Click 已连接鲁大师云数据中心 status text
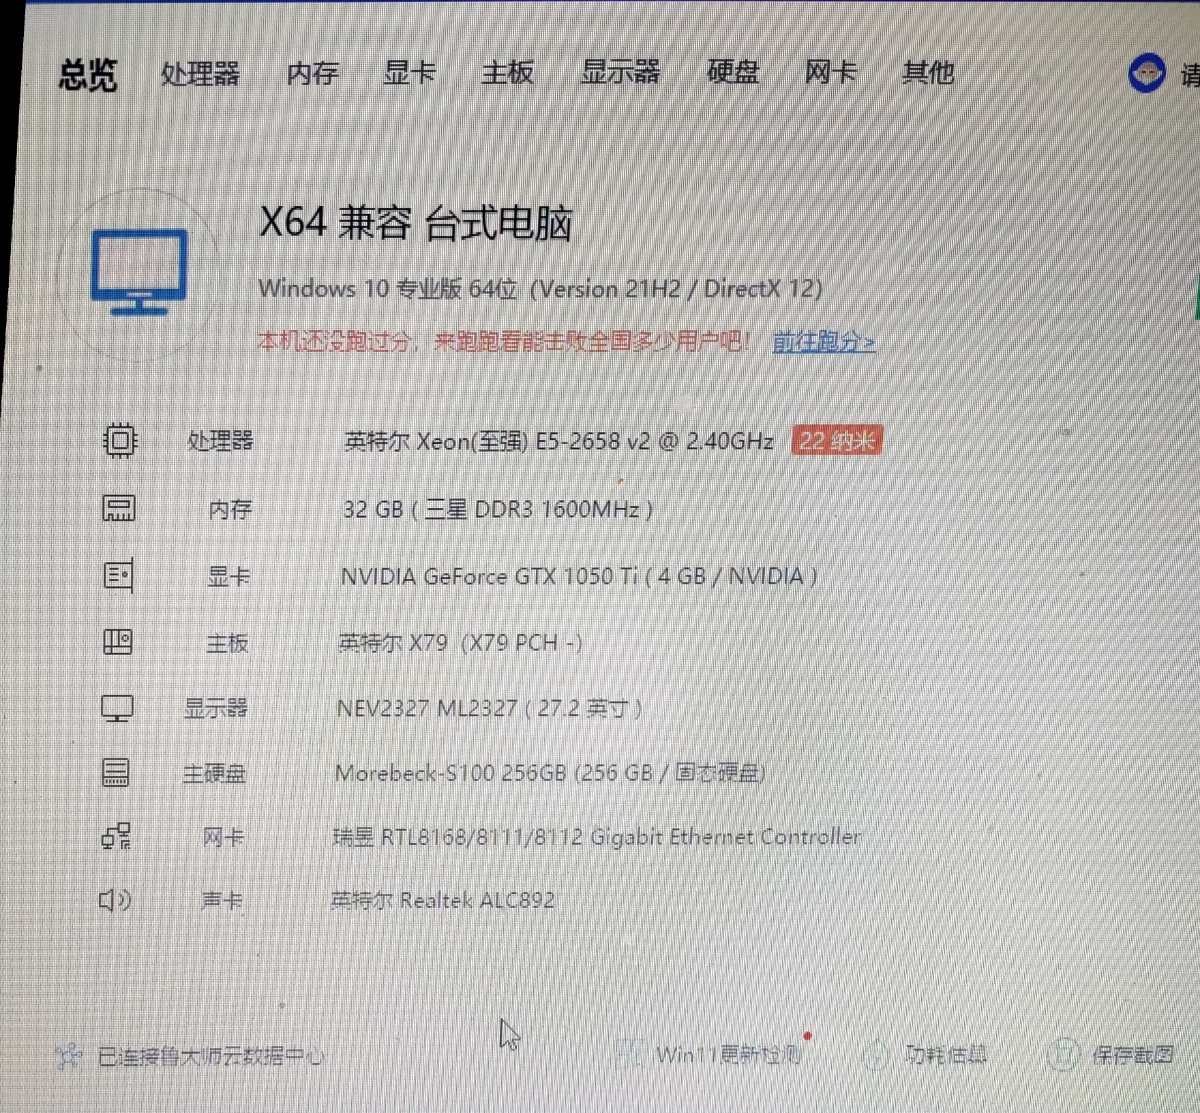Screen dimensions: 1200x1113 click(x=210, y=1055)
